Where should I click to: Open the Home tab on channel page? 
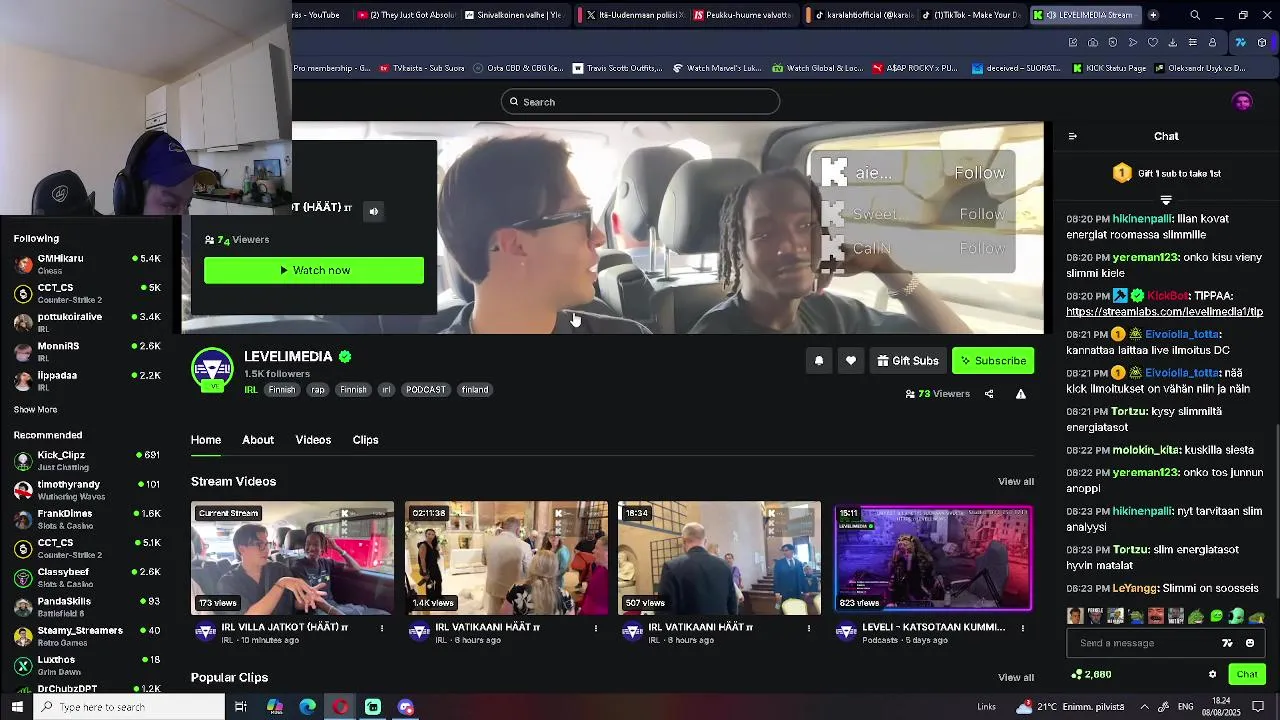pos(206,440)
